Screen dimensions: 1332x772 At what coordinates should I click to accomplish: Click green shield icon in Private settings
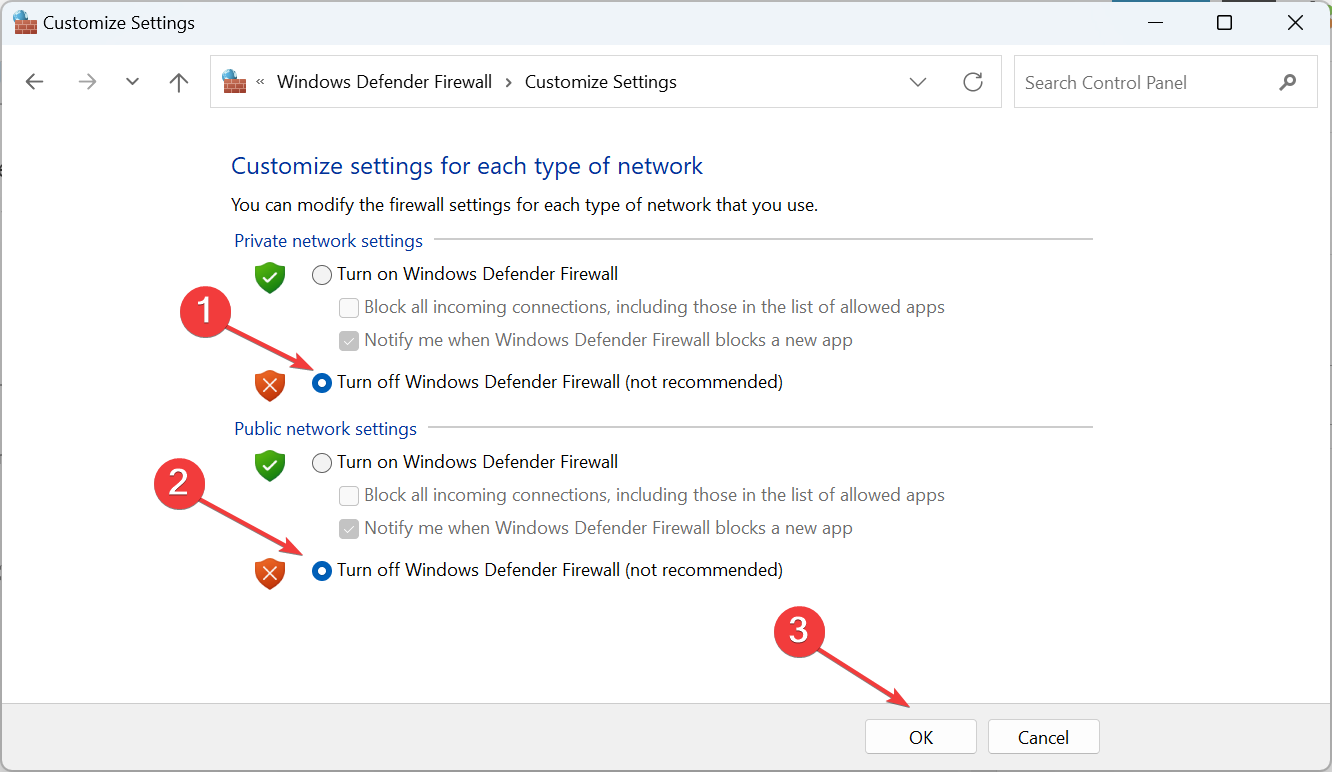pyautogui.click(x=270, y=277)
